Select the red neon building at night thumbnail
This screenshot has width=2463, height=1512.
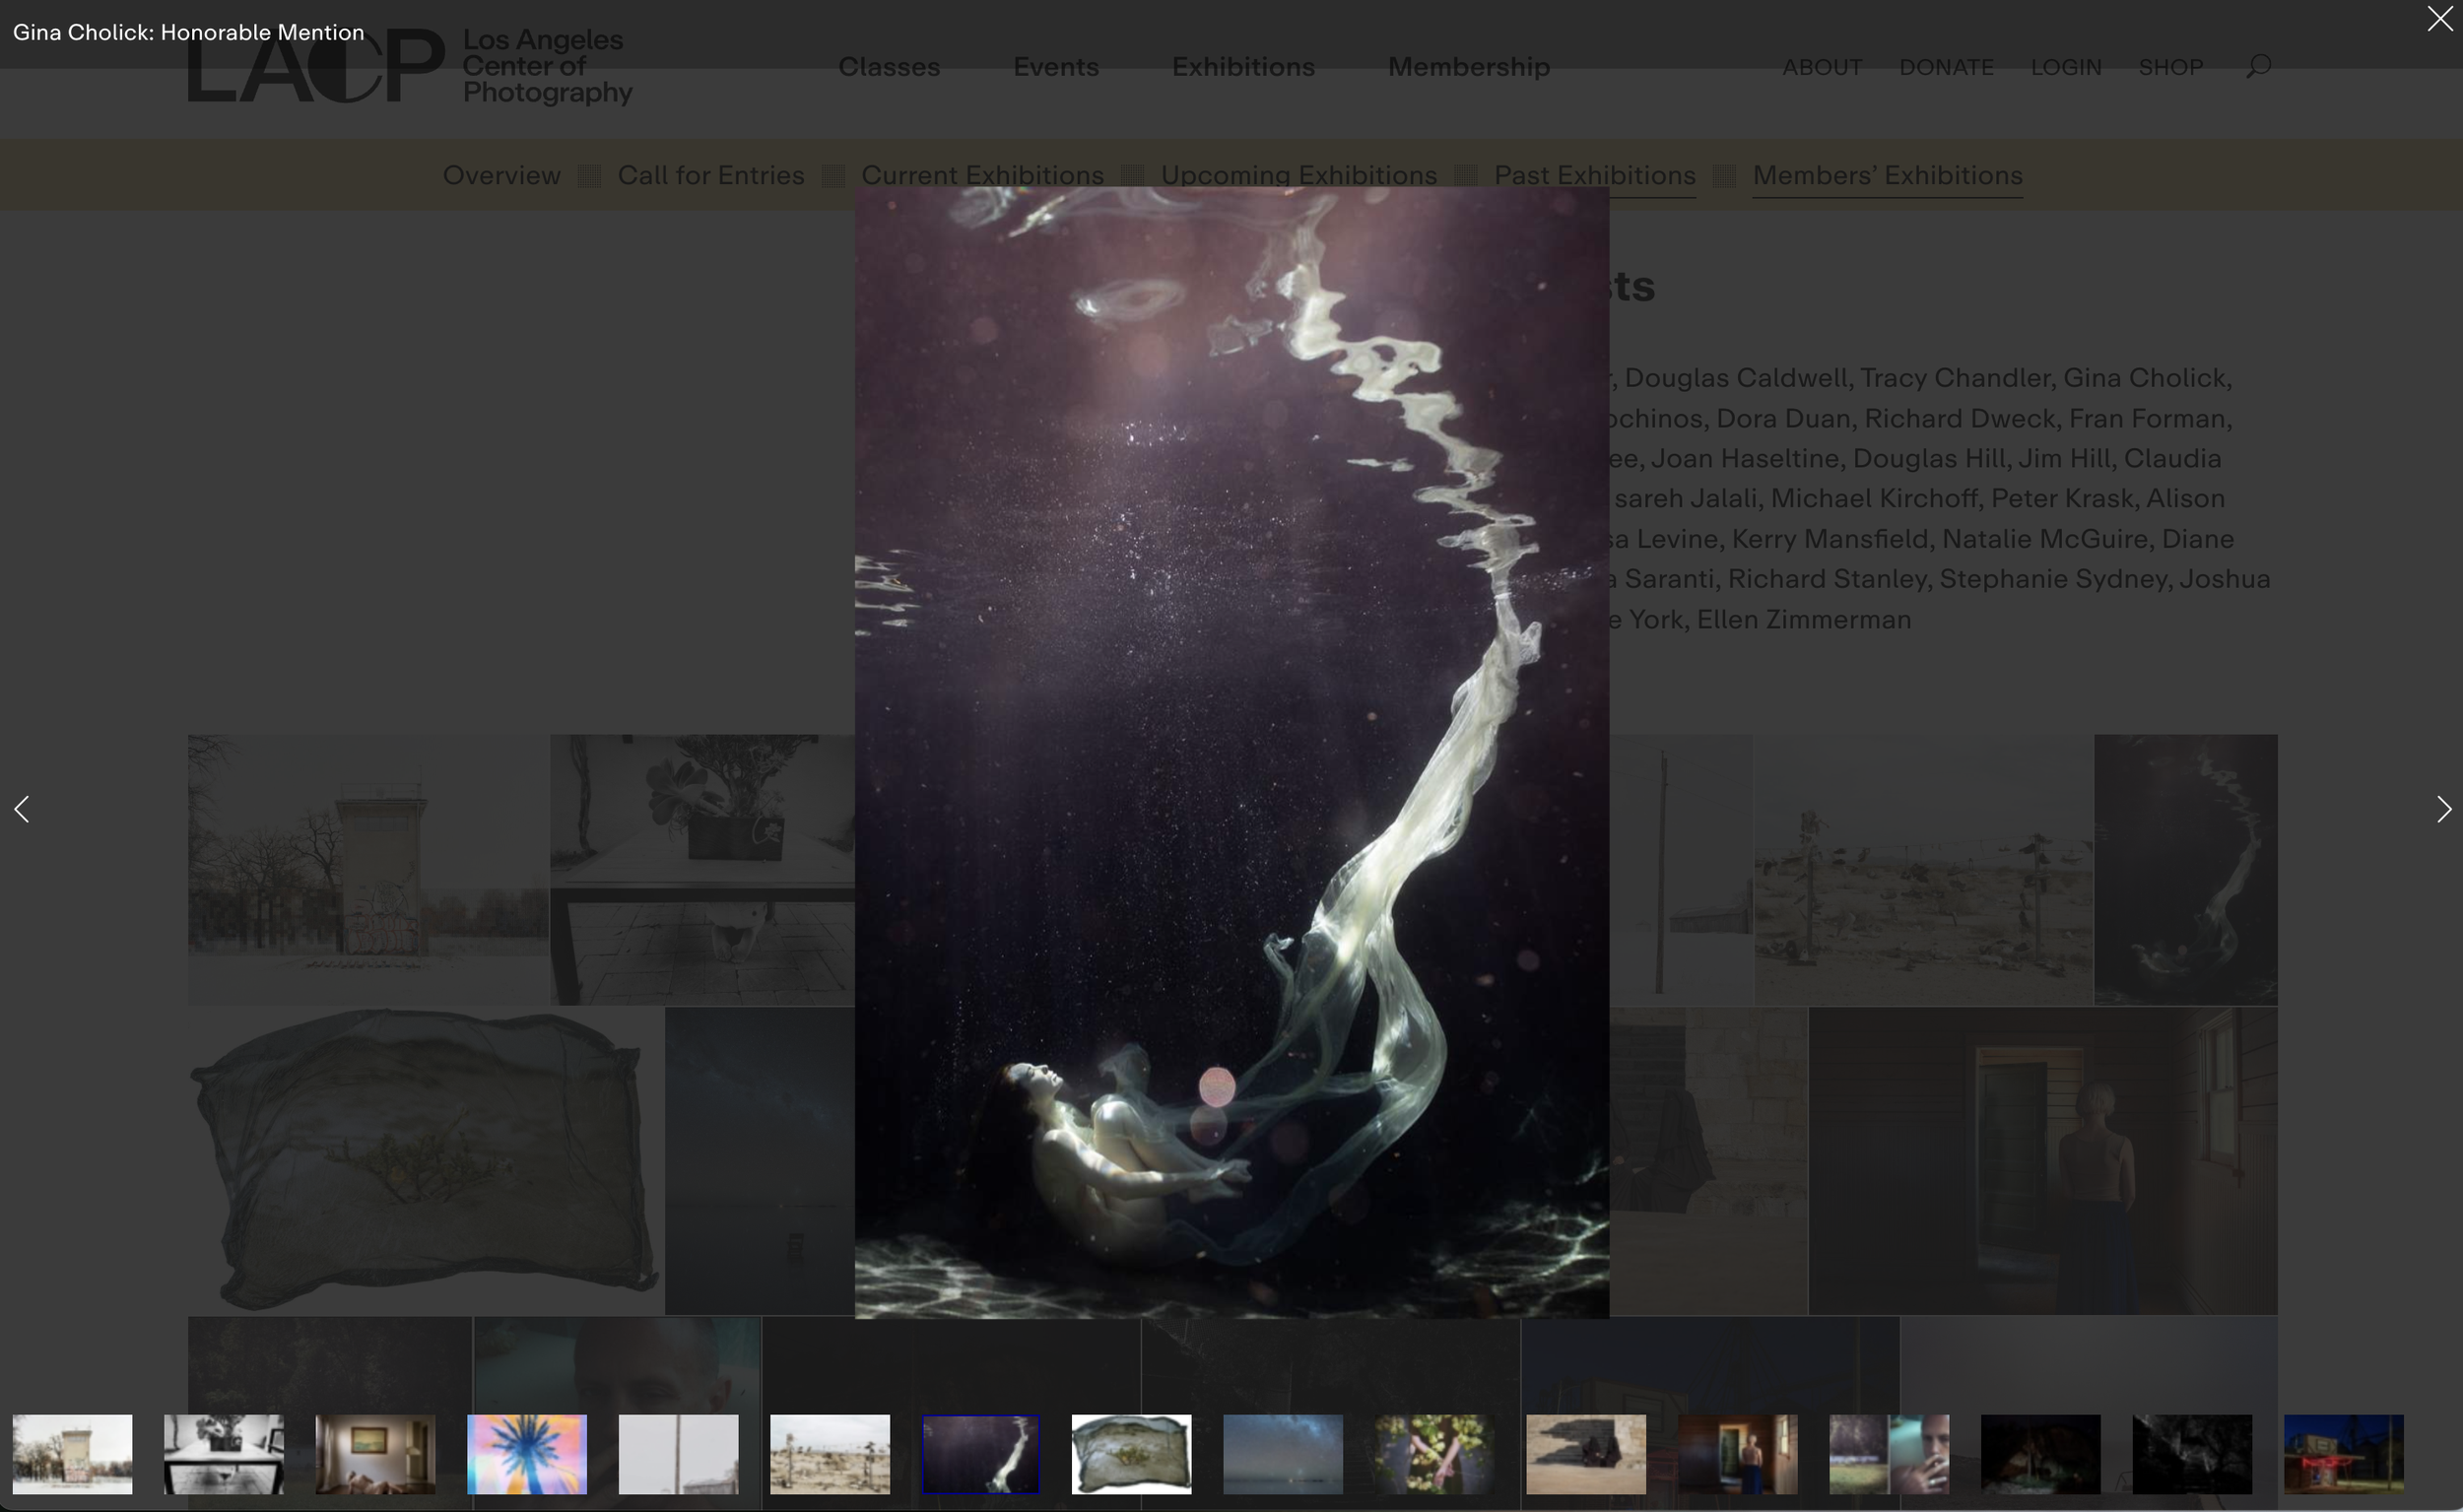[x=2344, y=1454]
